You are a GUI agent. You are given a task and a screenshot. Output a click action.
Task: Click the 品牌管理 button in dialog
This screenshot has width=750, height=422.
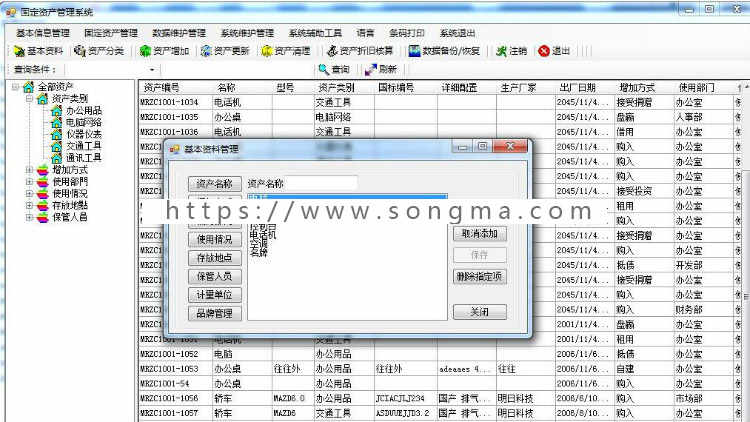pos(215,313)
